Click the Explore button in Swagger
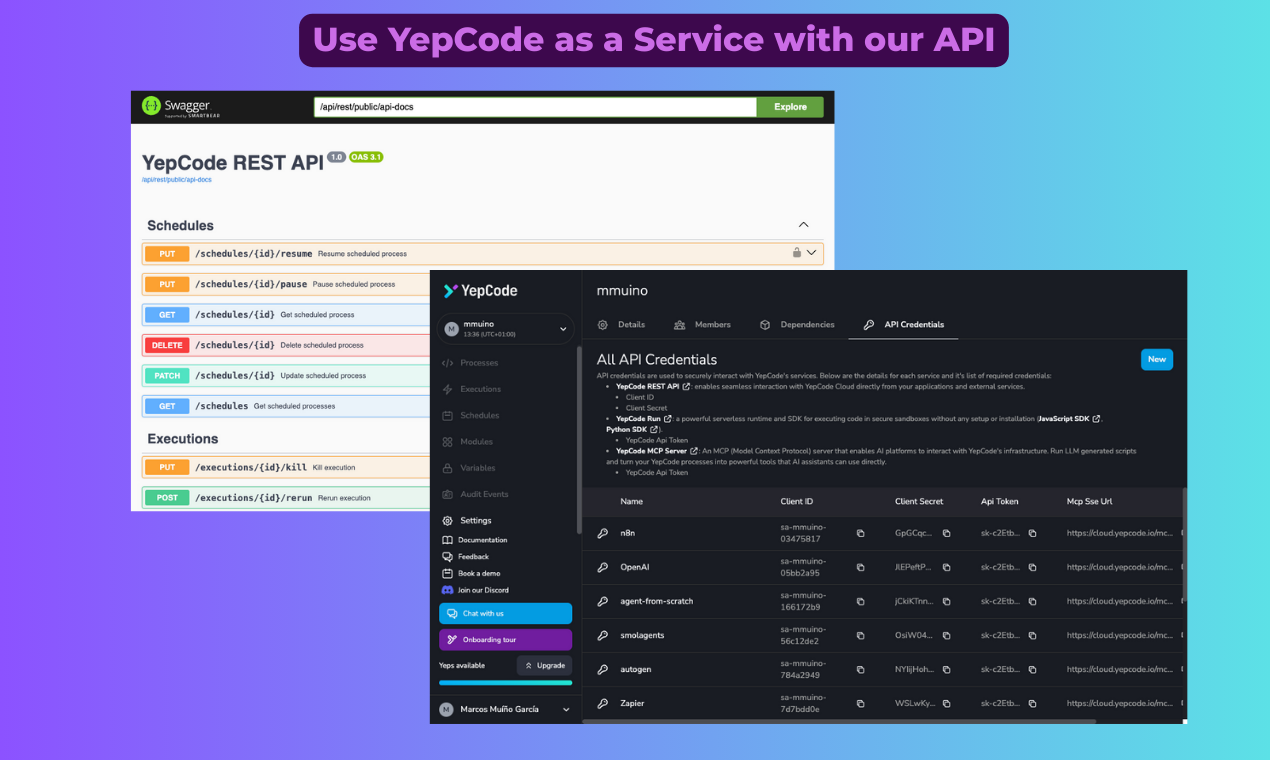The height and width of the screenshot is (760, 1270). pyautogui.click(x=790, y=106)
